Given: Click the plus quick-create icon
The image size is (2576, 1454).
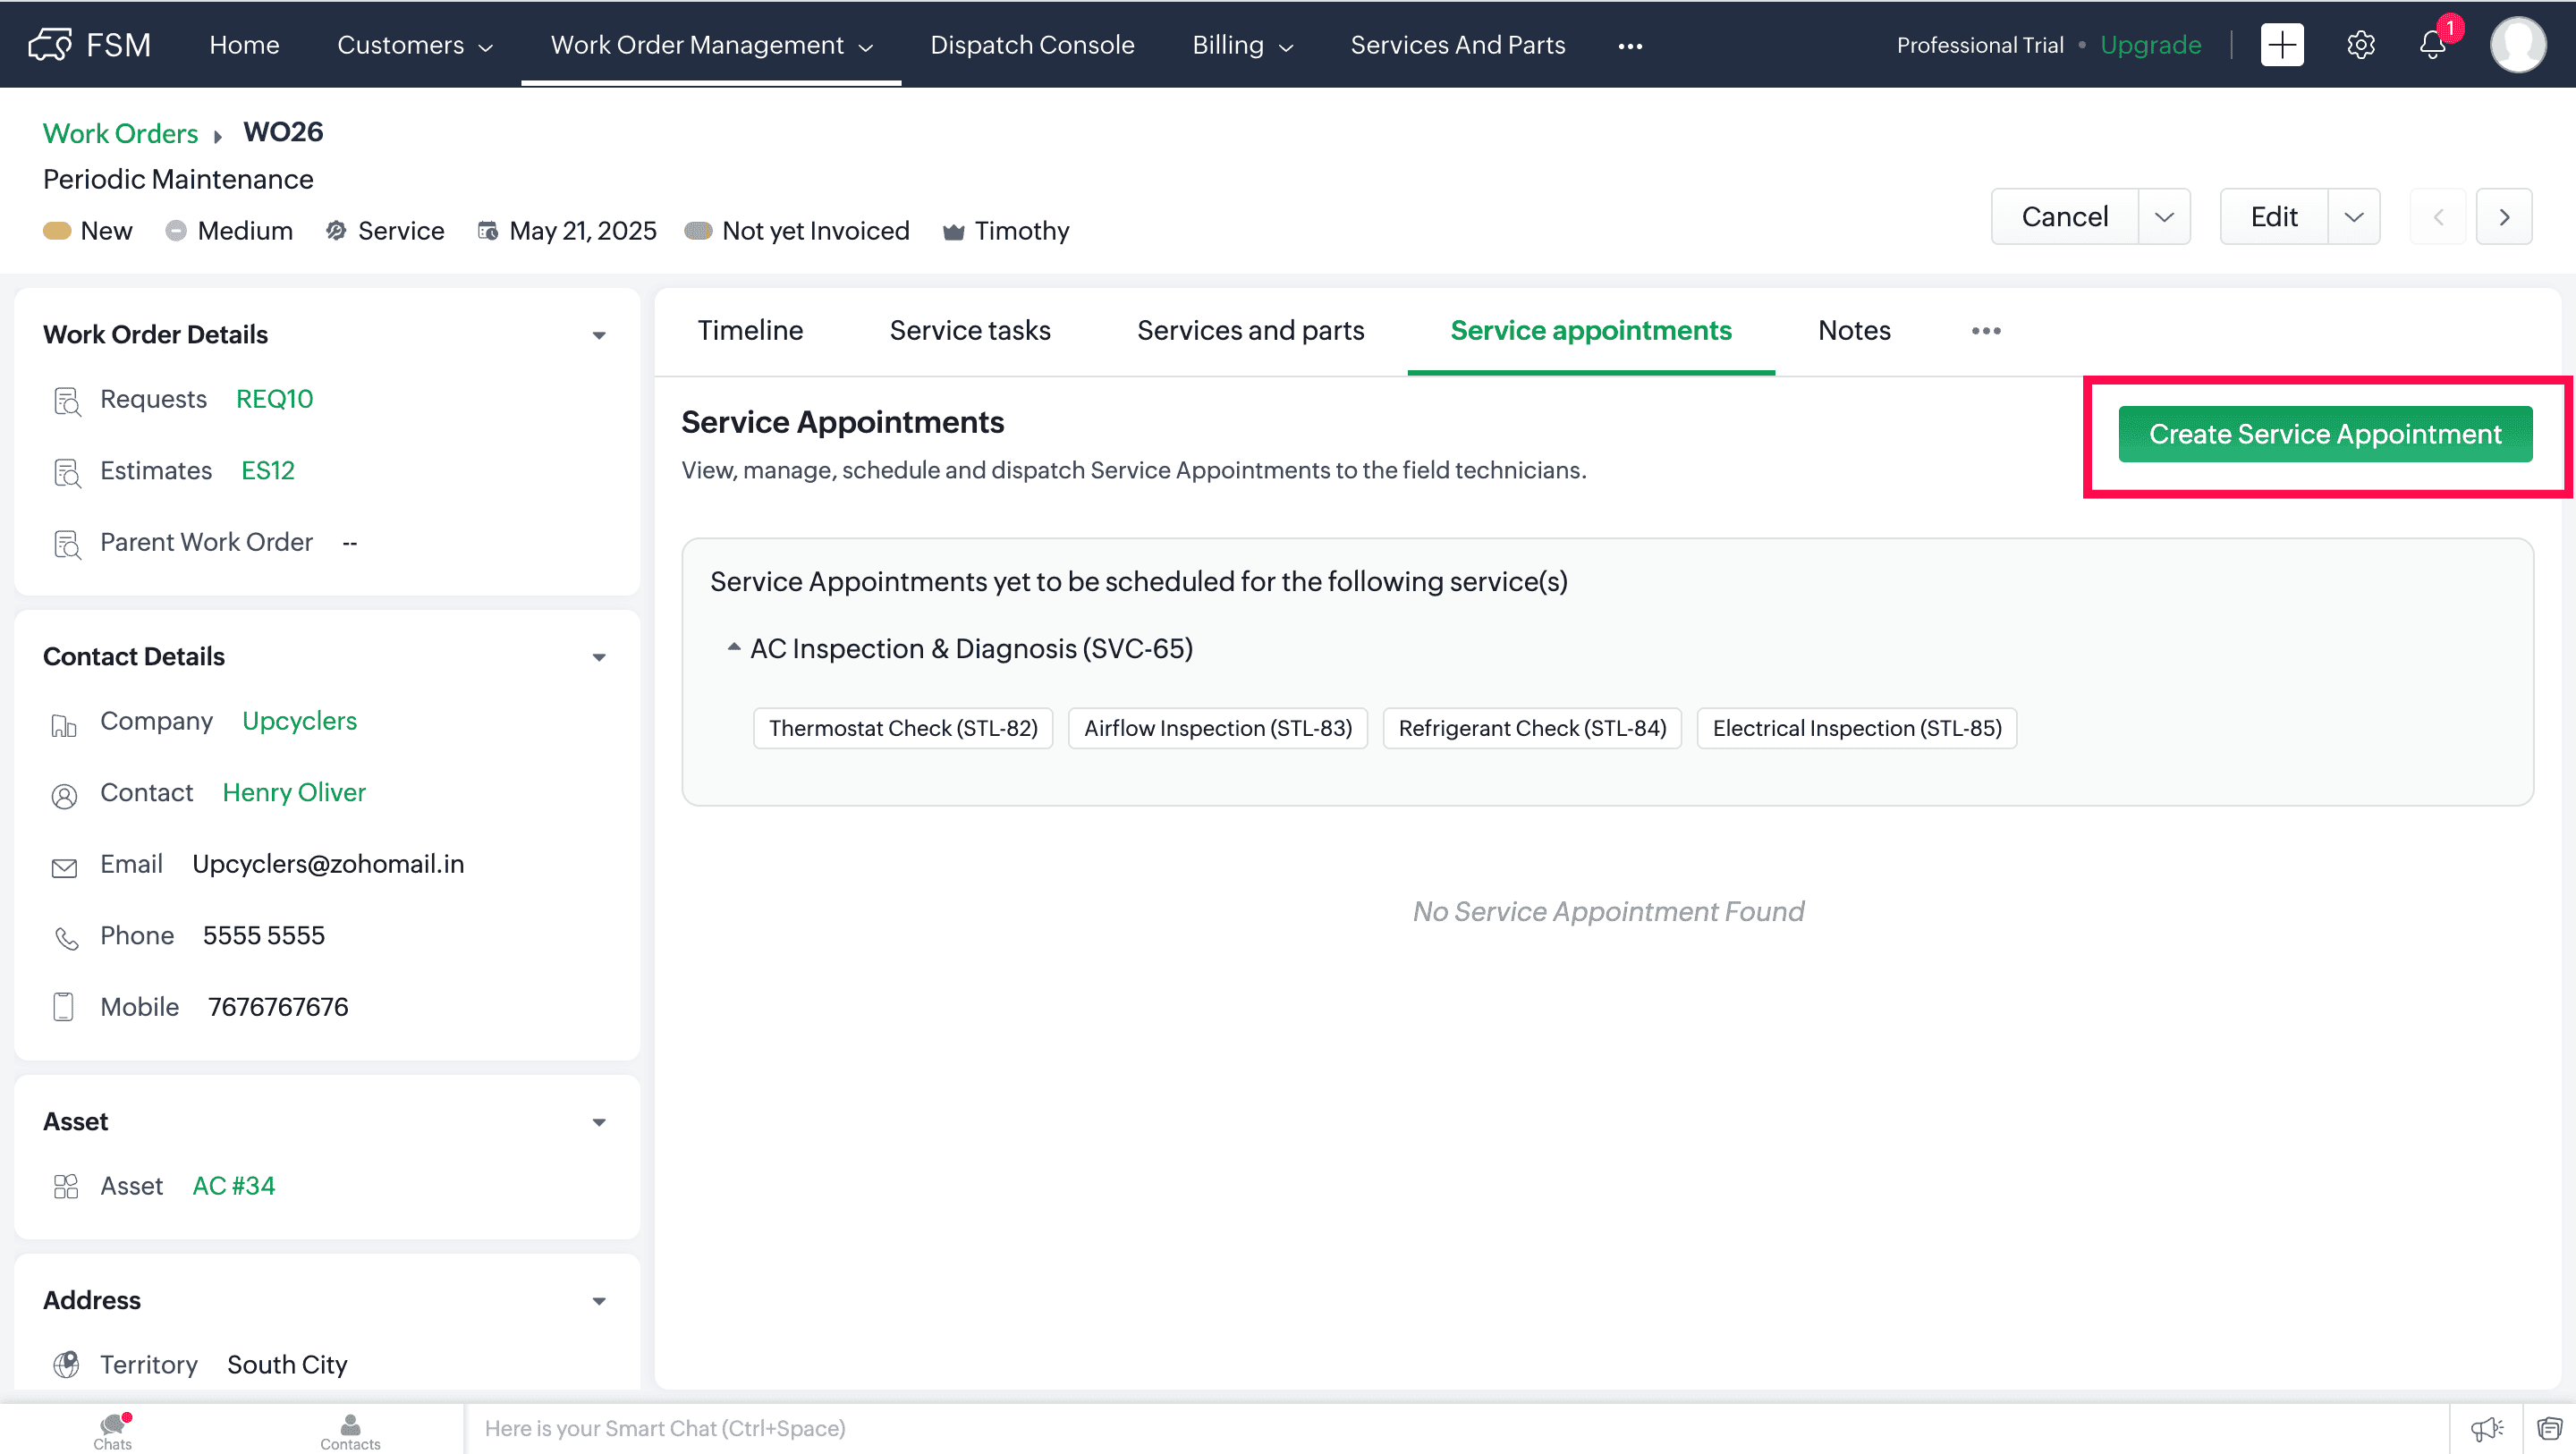Looking at the screenshot, I should tap(2281, 45).
